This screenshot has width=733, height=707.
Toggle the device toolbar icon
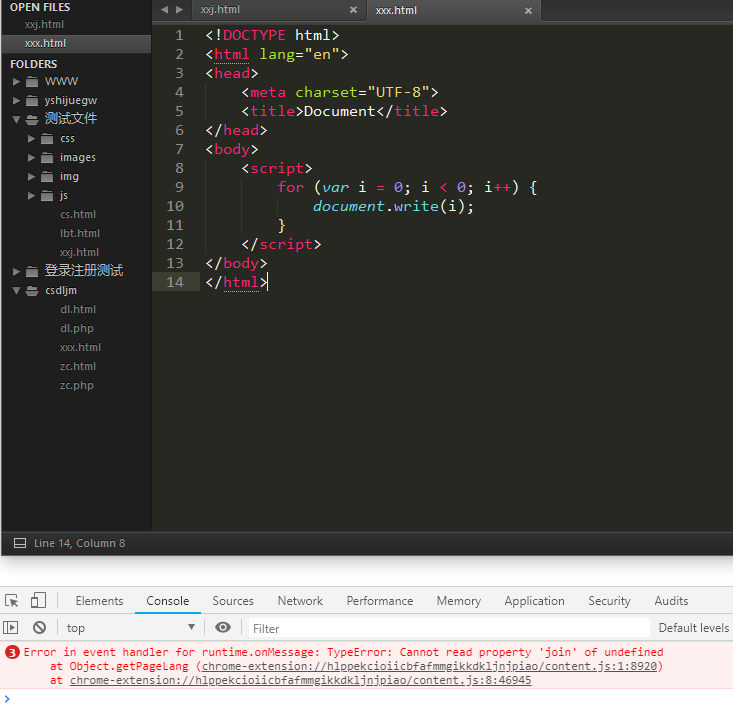click(38, 601)
